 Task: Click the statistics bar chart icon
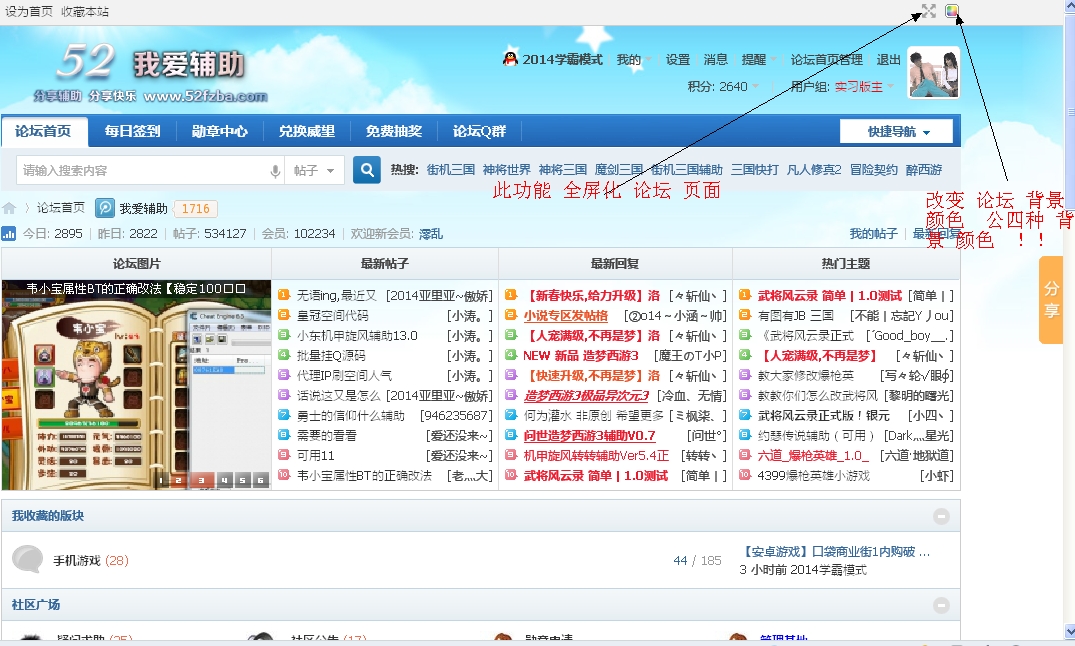(9, 233)
